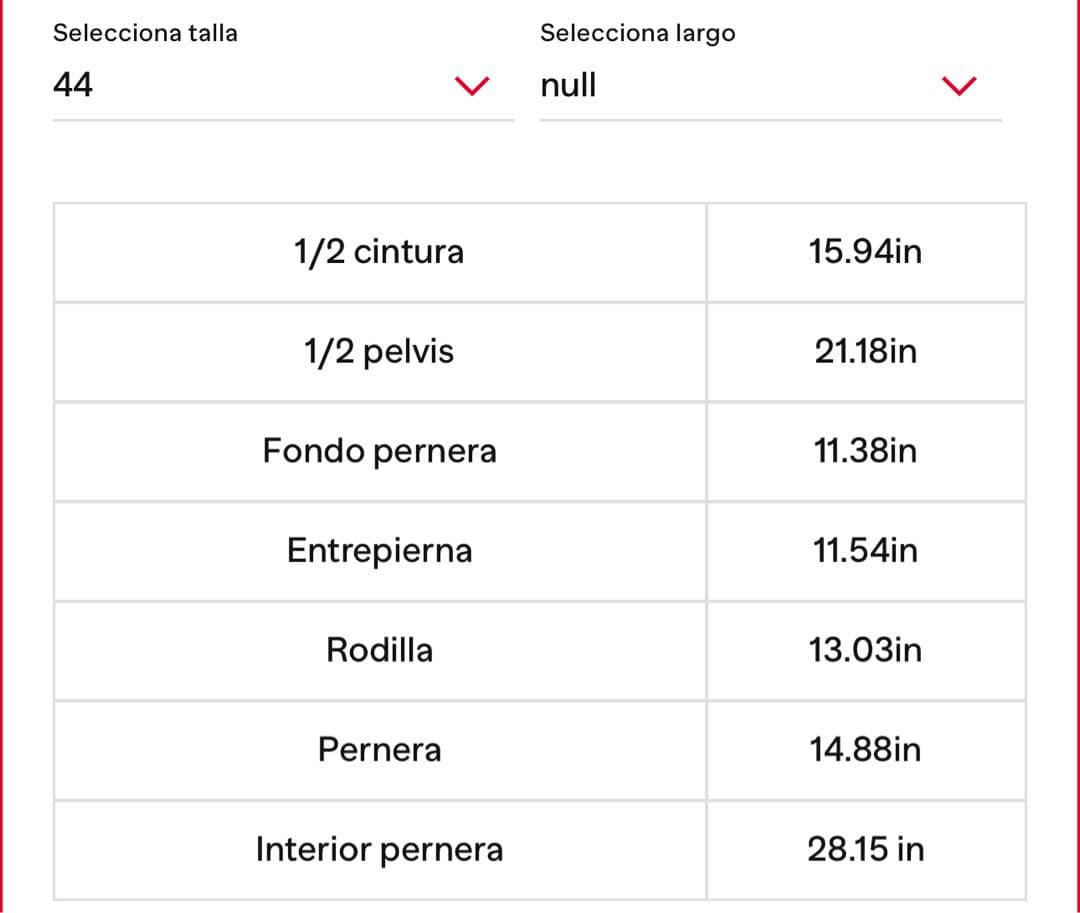Image resolution: width=1080 pixels, height=913 pixels.
Task: Select the "1/2 pelvis" row label
Action: click(379, 352)
